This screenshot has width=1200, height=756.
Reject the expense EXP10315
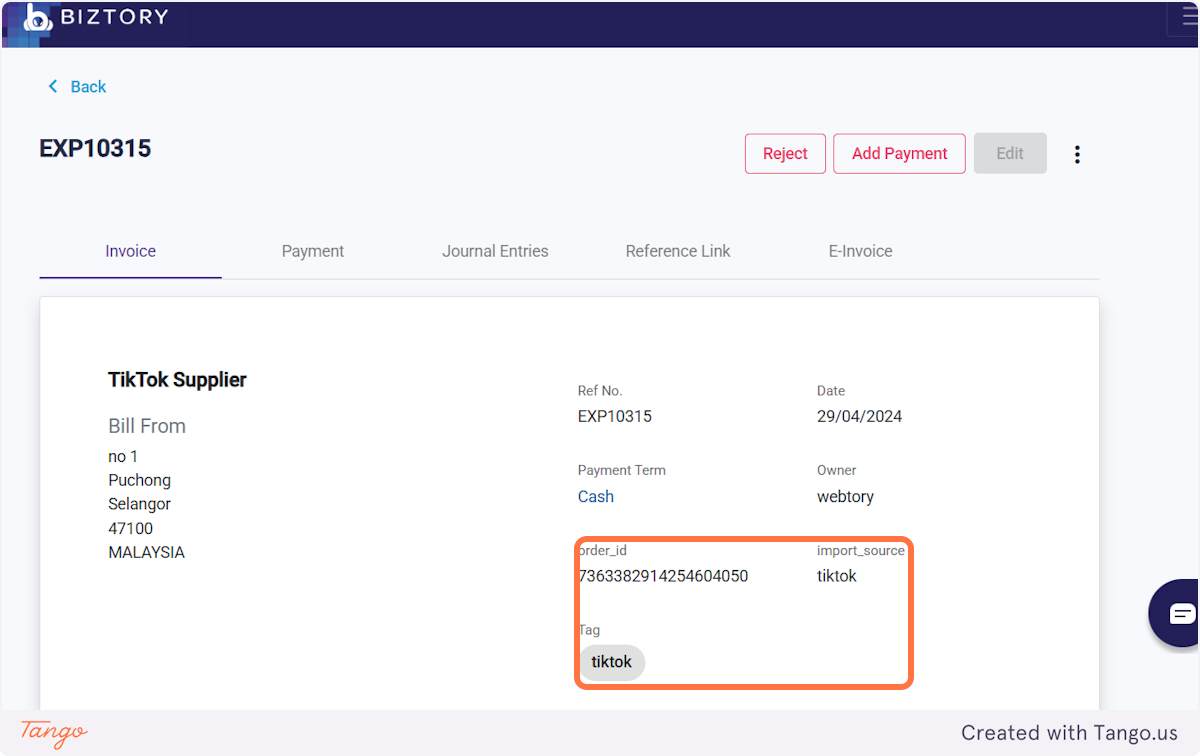point(785,153)
